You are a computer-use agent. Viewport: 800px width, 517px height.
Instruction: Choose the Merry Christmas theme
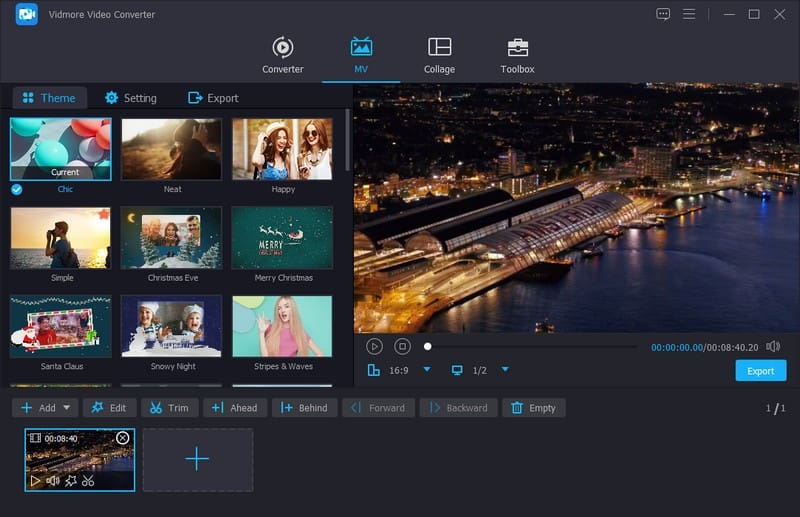[x=282, y=238]
